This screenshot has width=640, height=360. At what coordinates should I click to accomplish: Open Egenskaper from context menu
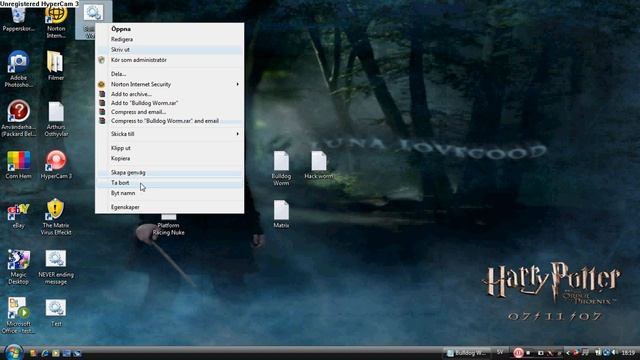click(x=169, y=207)
